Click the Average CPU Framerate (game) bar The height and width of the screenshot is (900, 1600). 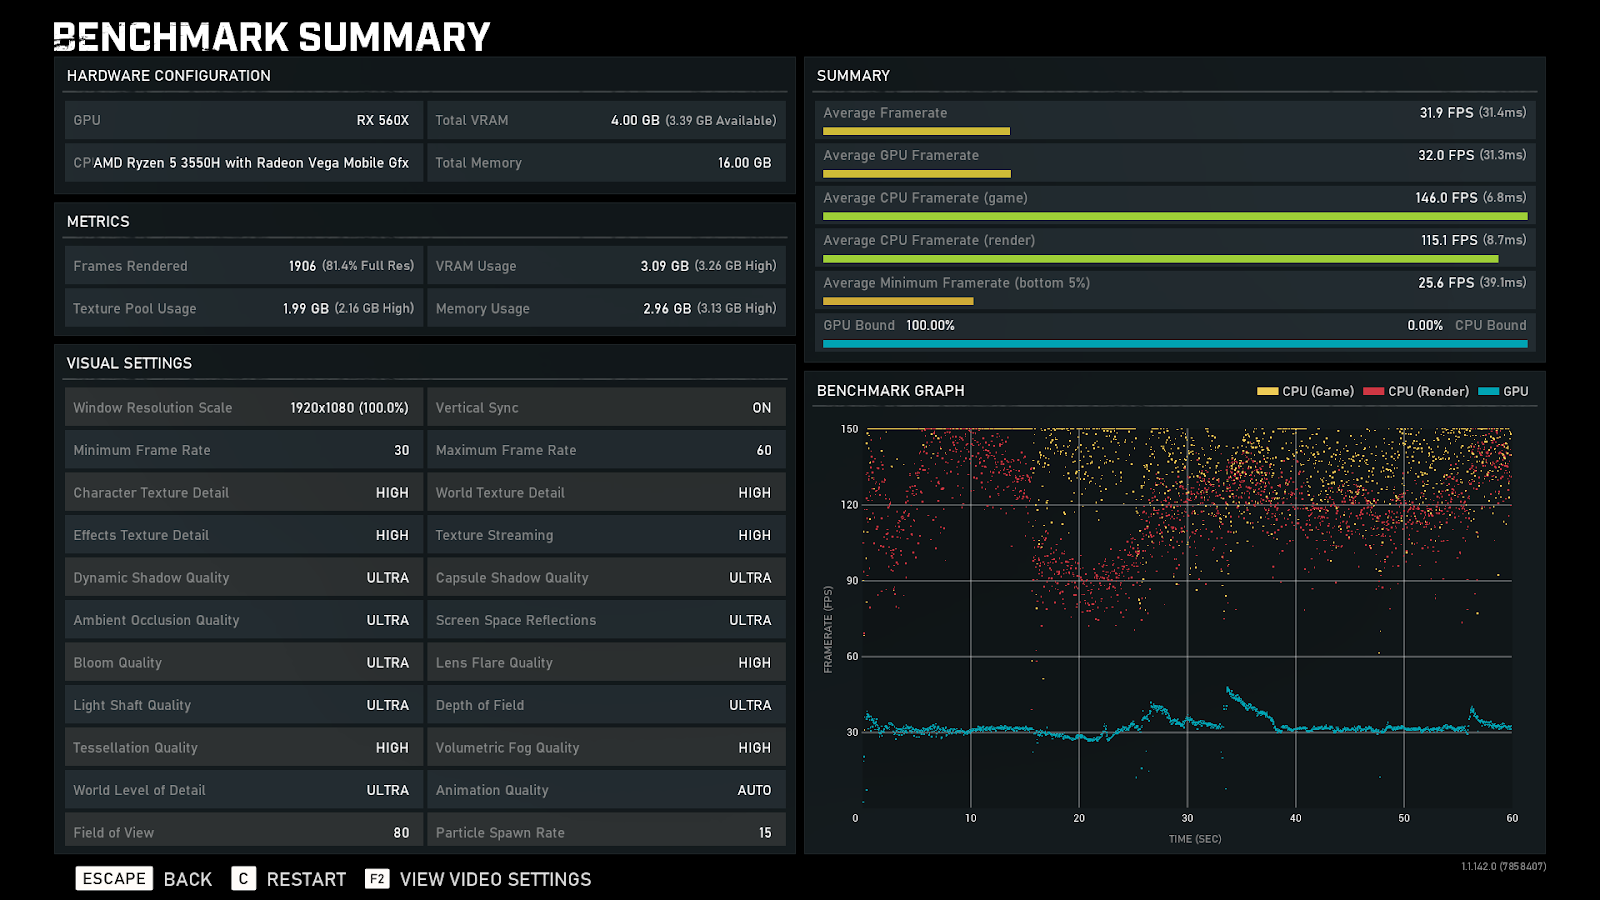click(x=1175, y=216)
